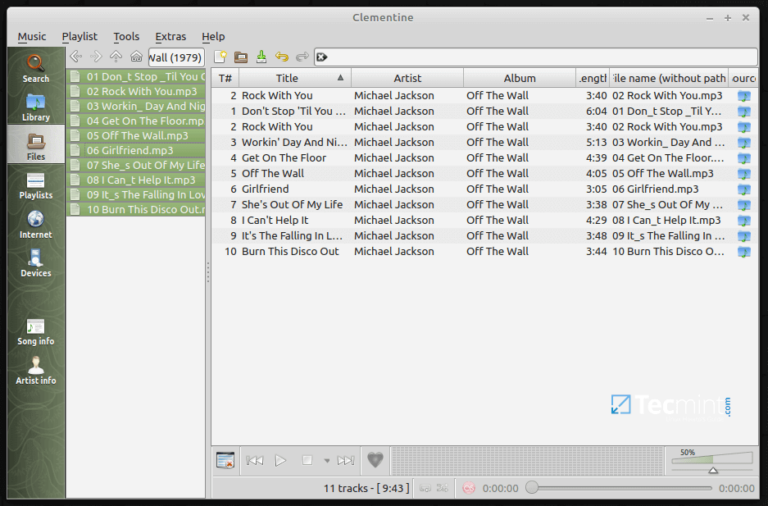Sort by the Length column header
Image resolution: width=768 pixels, height=506 pixels.
[x=593, y=78]
